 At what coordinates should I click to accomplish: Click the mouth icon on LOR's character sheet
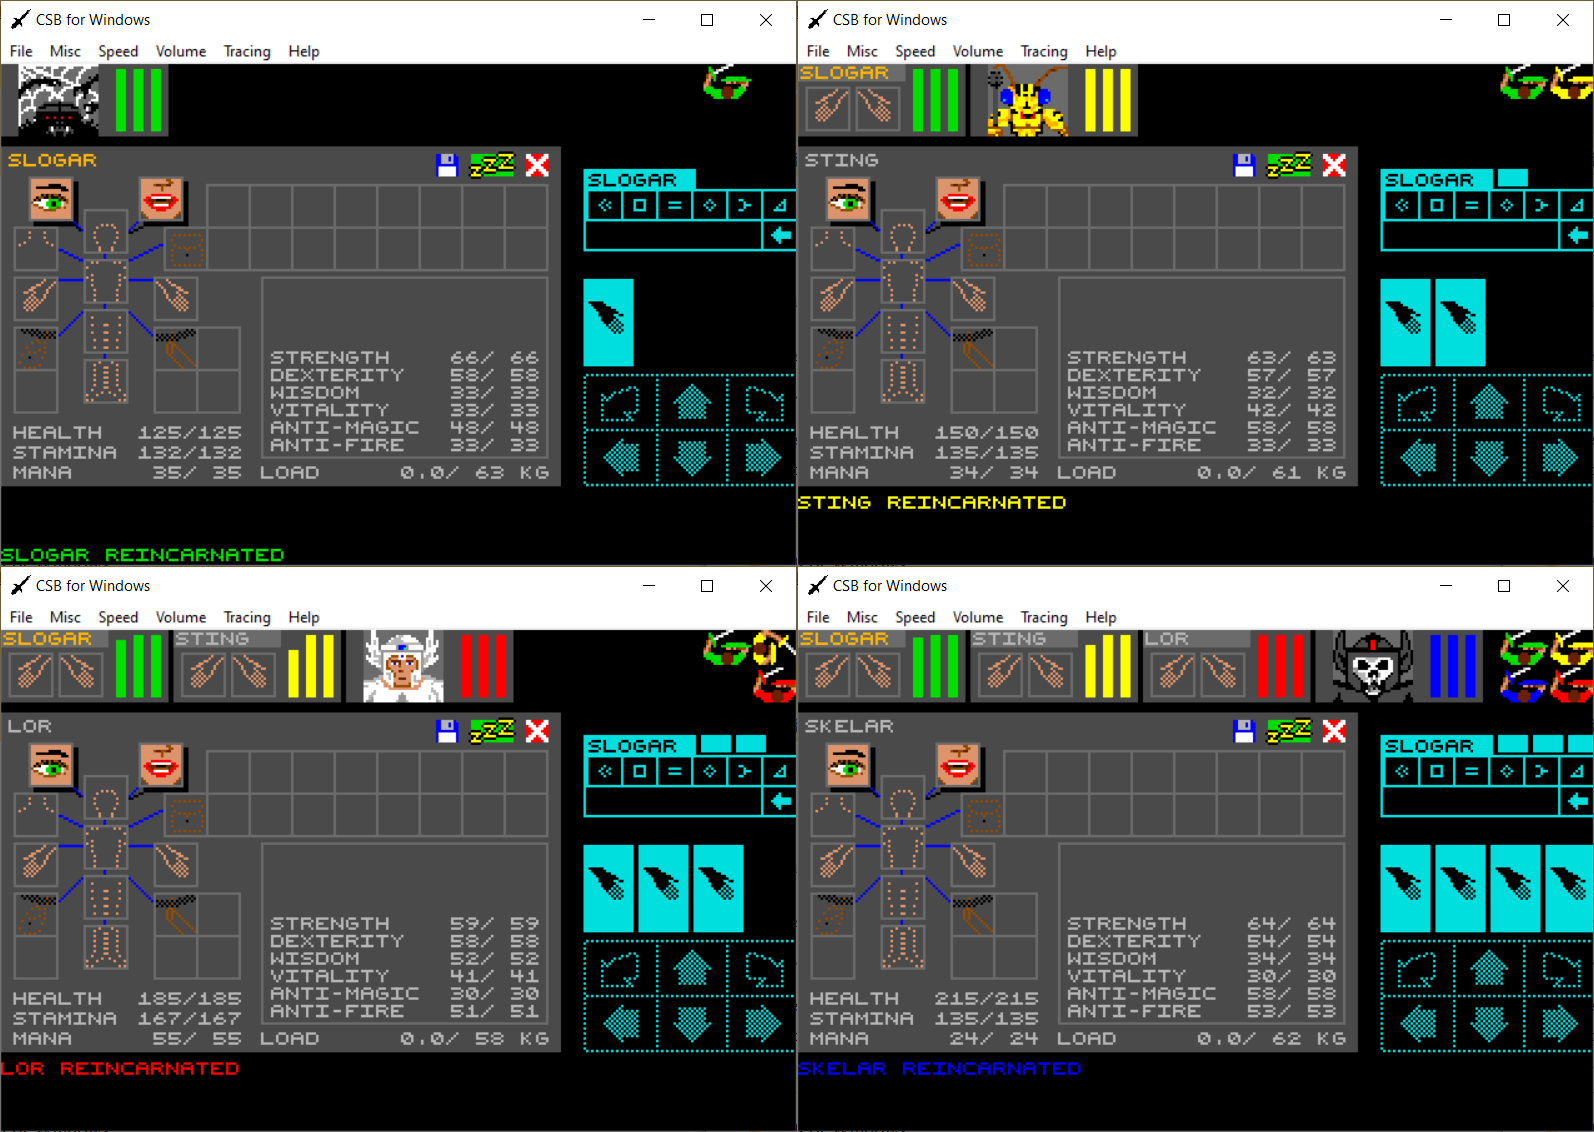tap(161, 766)
